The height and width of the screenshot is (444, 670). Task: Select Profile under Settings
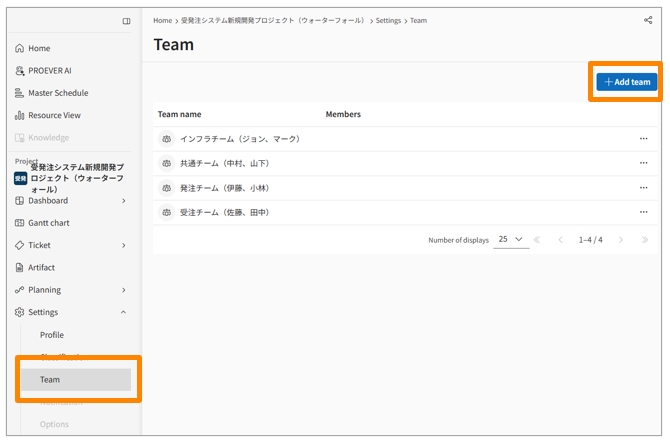52,335
